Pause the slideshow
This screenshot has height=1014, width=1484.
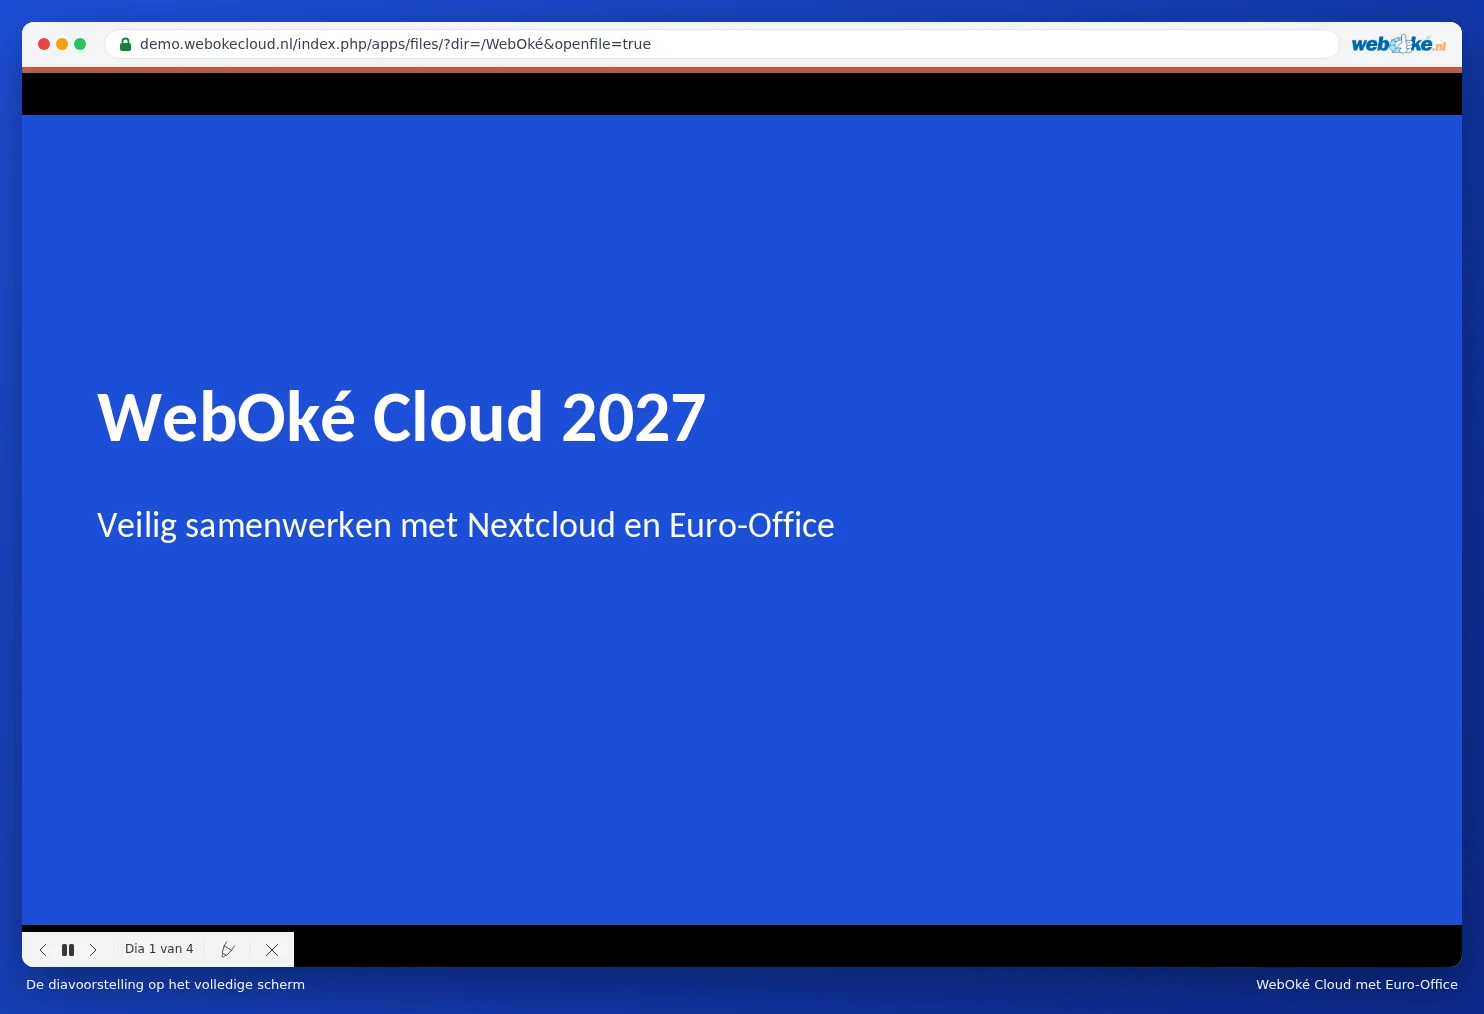pyautogui.click(x=68, y=950)
